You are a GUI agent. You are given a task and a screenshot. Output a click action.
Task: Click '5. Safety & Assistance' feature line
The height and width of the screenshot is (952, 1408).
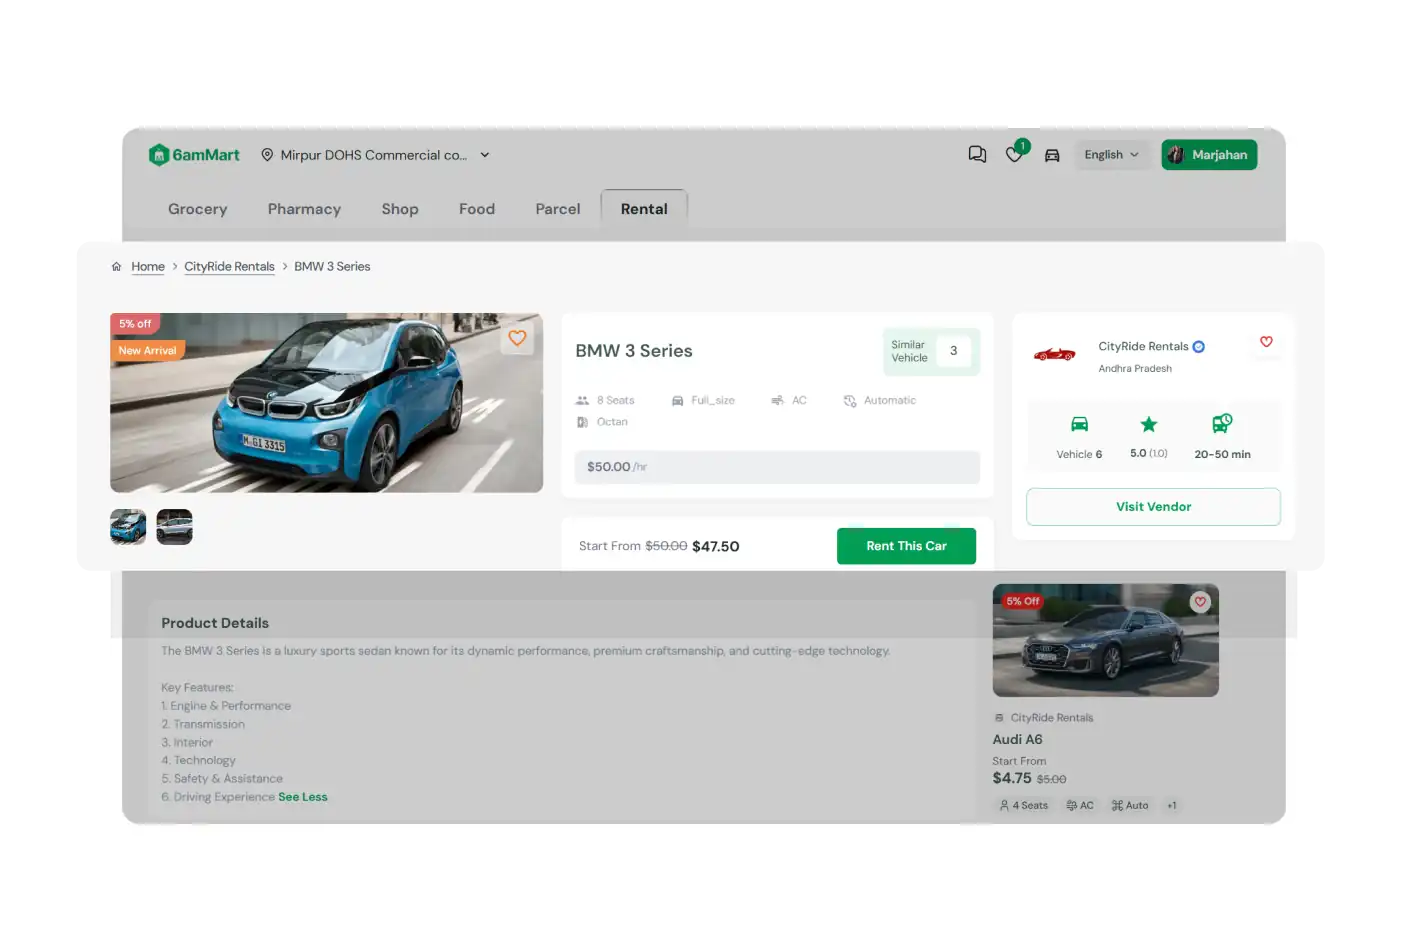click(222, 779)
